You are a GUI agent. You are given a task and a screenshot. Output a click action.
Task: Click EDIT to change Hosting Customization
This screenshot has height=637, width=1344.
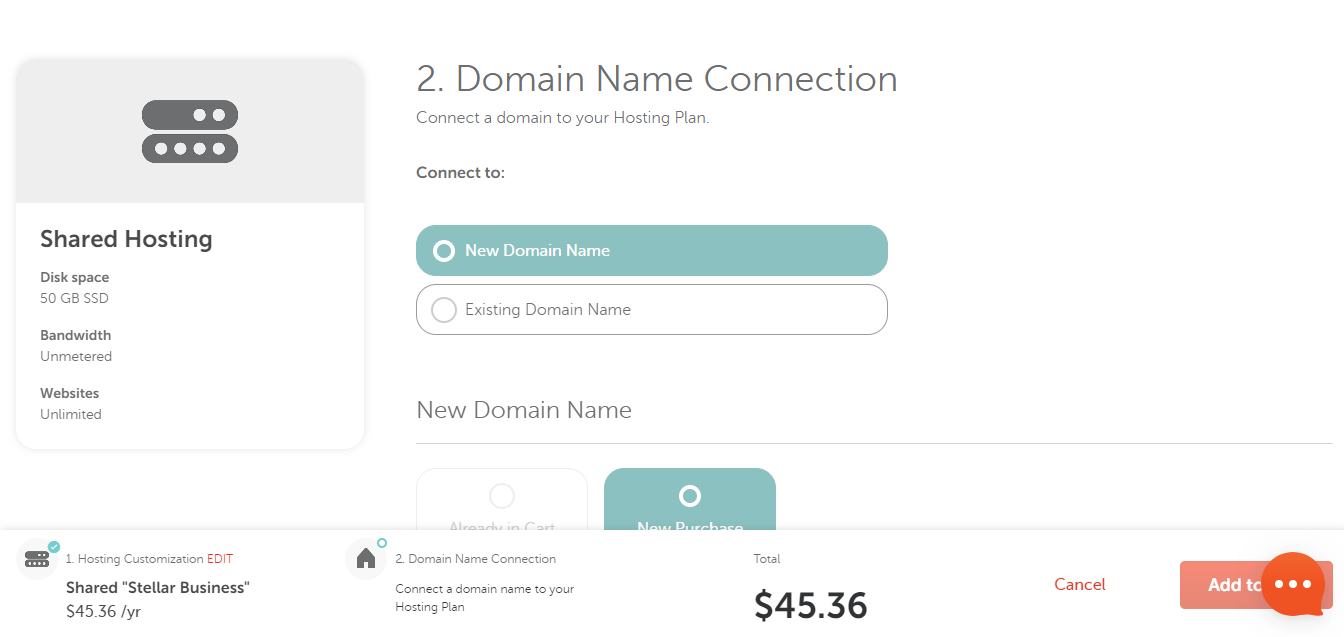[x=219, y=559]
